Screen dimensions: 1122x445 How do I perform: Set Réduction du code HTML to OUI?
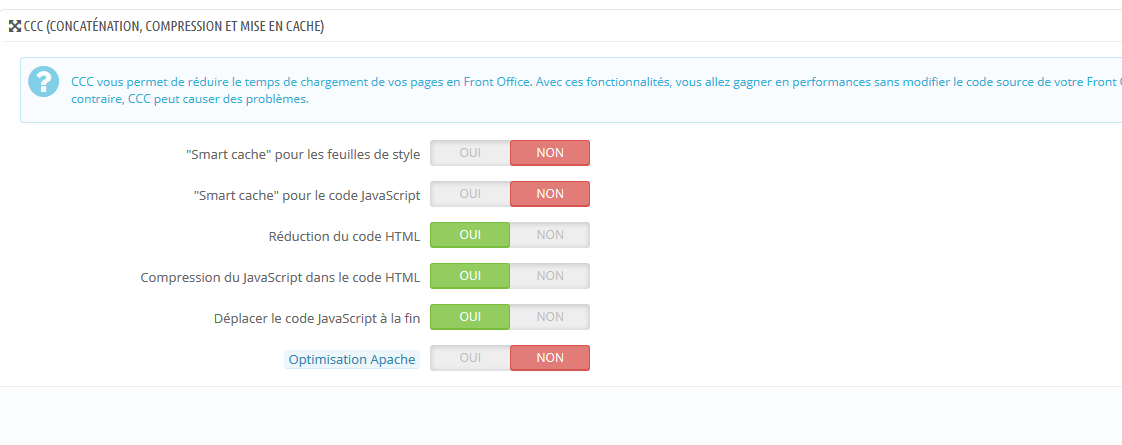coord(470,235)
